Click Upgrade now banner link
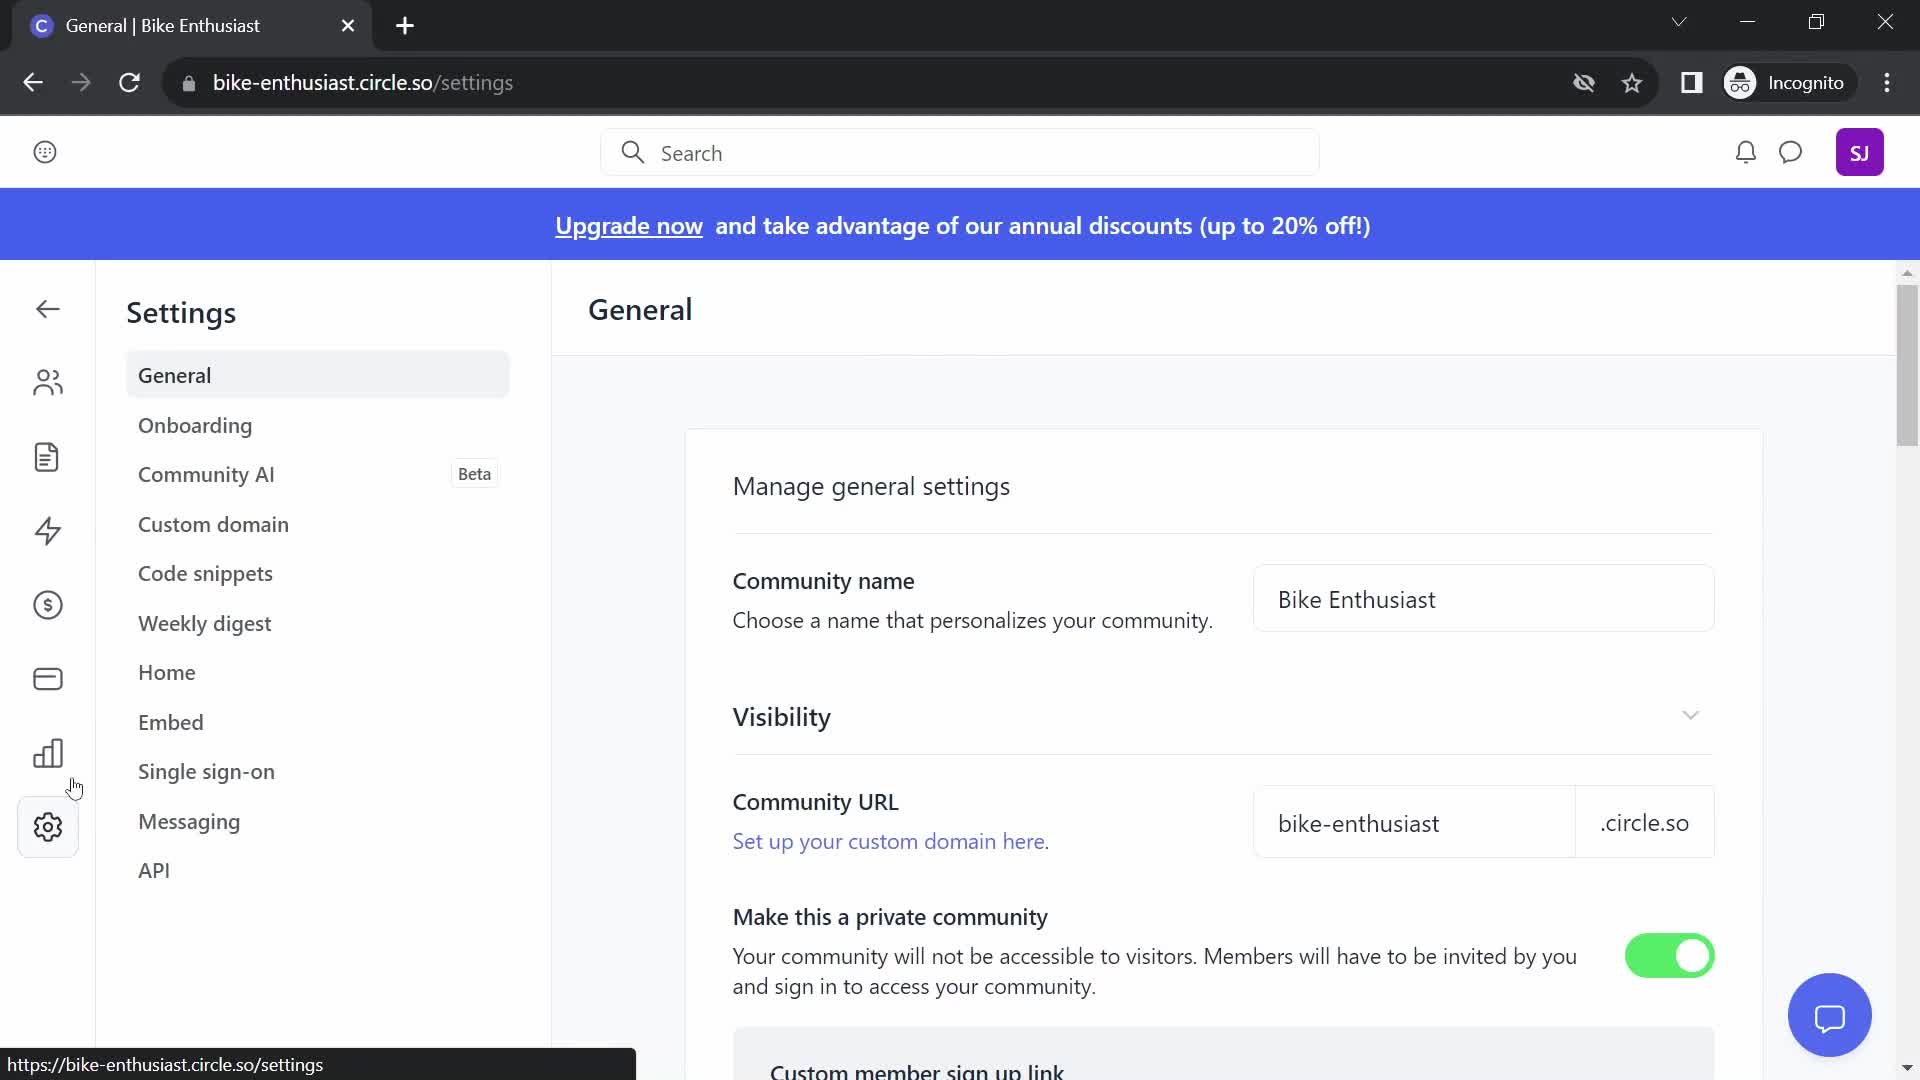 point(629,224)
